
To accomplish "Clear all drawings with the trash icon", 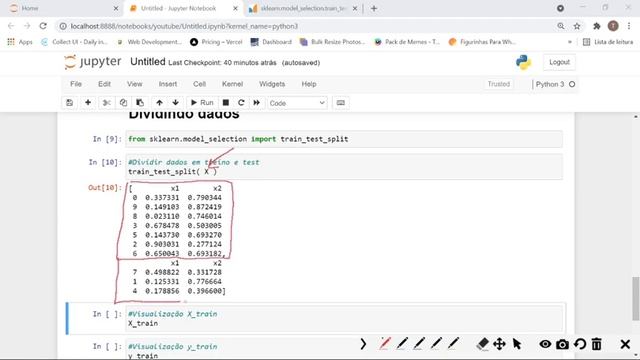I will (597, 344).
